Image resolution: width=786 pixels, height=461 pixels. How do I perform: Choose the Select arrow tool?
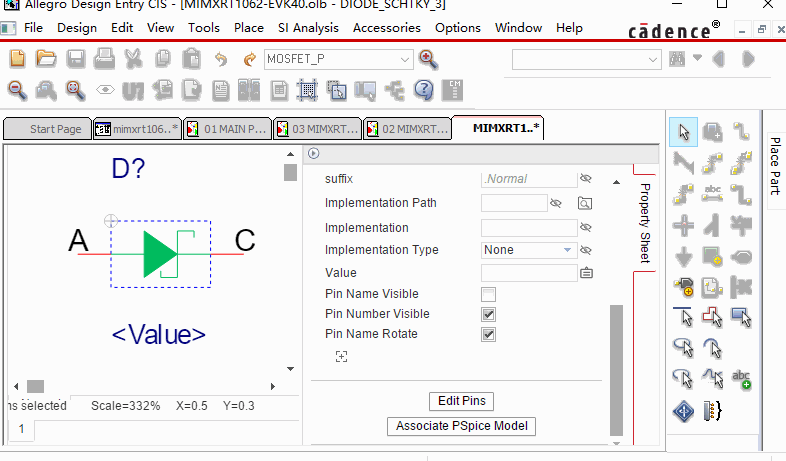point(684,131)
